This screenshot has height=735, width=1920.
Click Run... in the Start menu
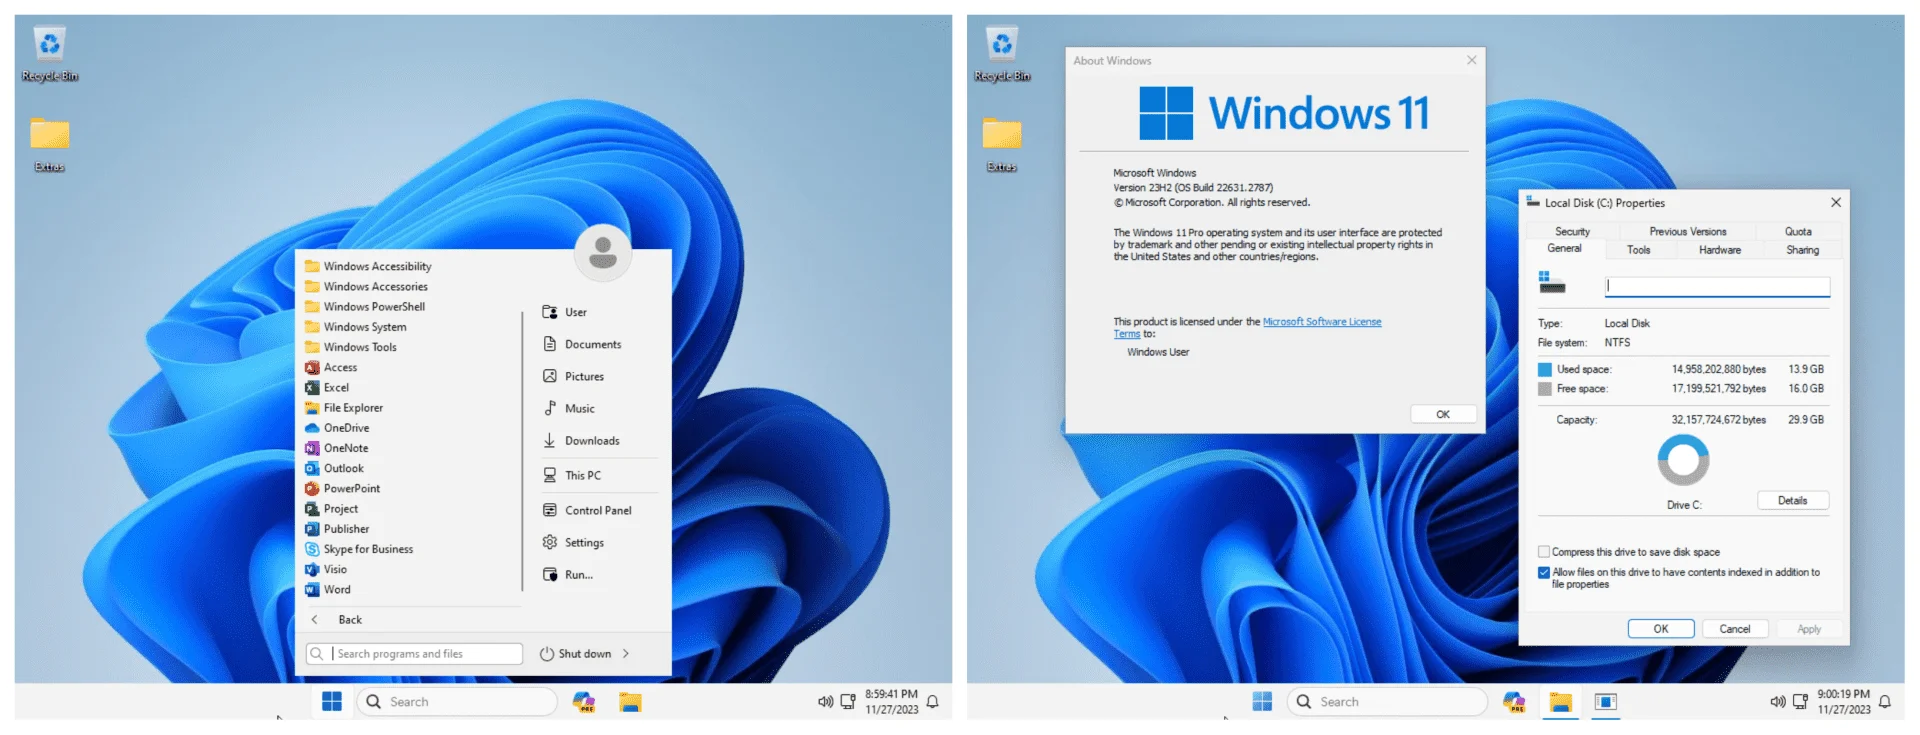(x=567, y=574)
